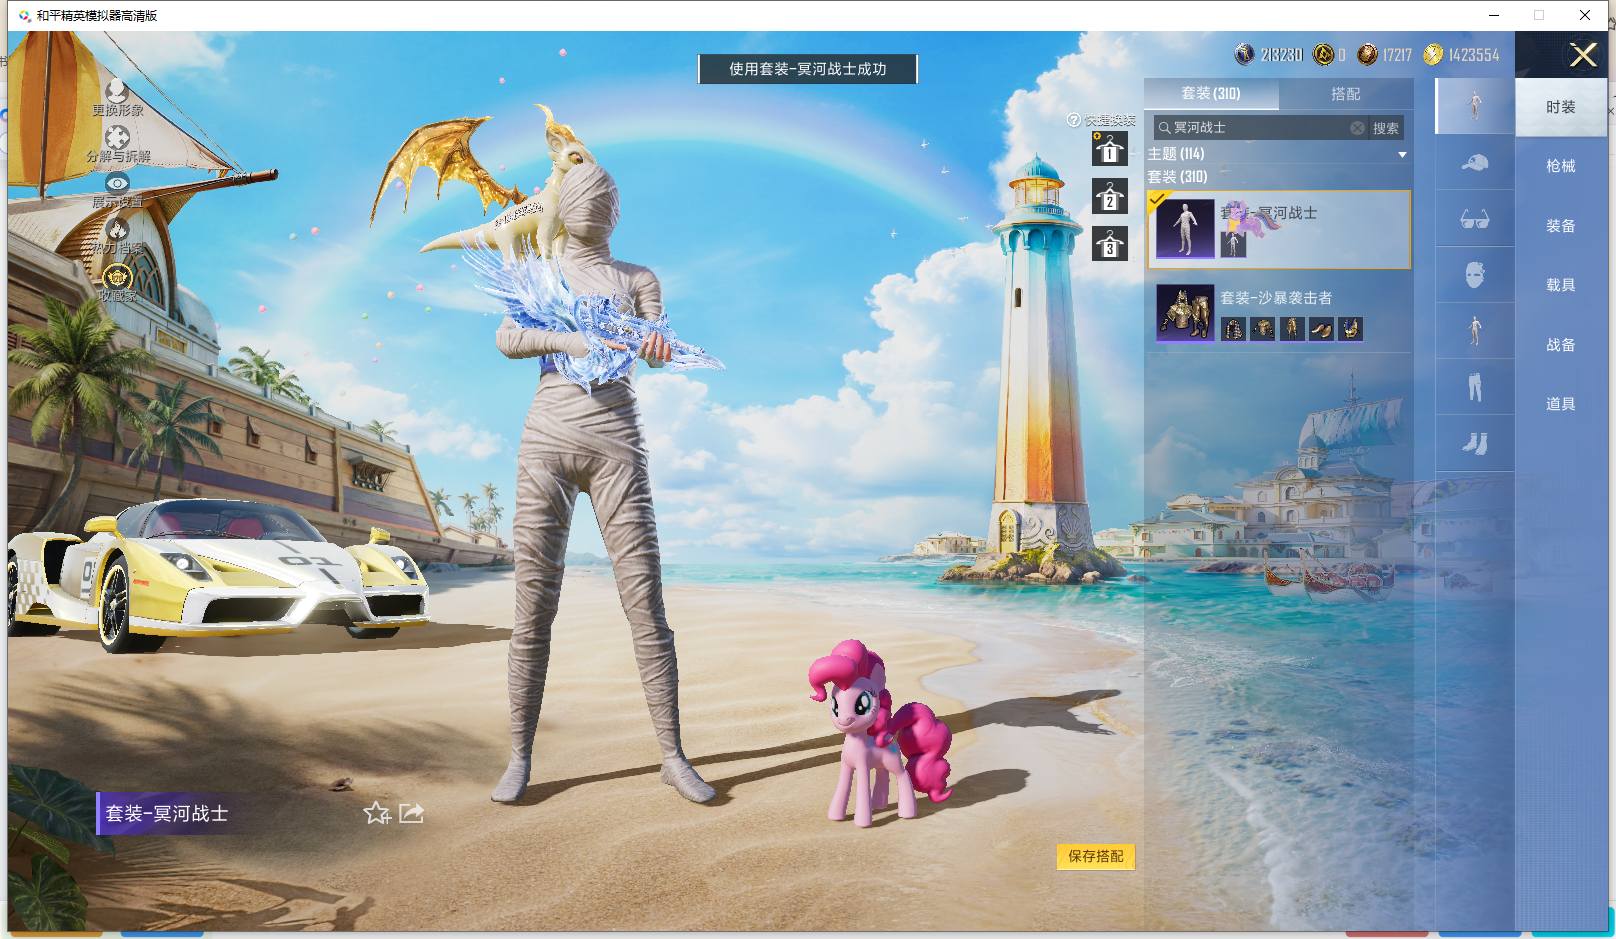
Task: Toggle the 展示设置 eye display icon
Action: click(x=117, y=184)
